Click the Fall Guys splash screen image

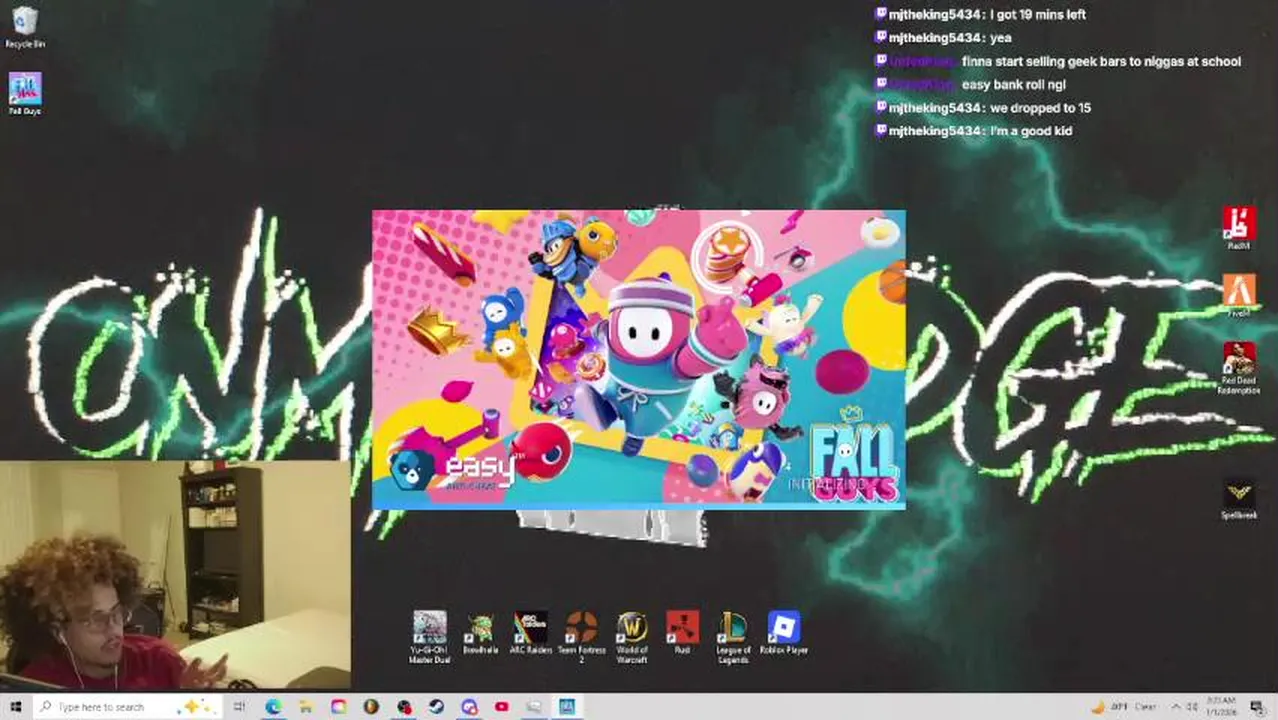tap(639, 360)
